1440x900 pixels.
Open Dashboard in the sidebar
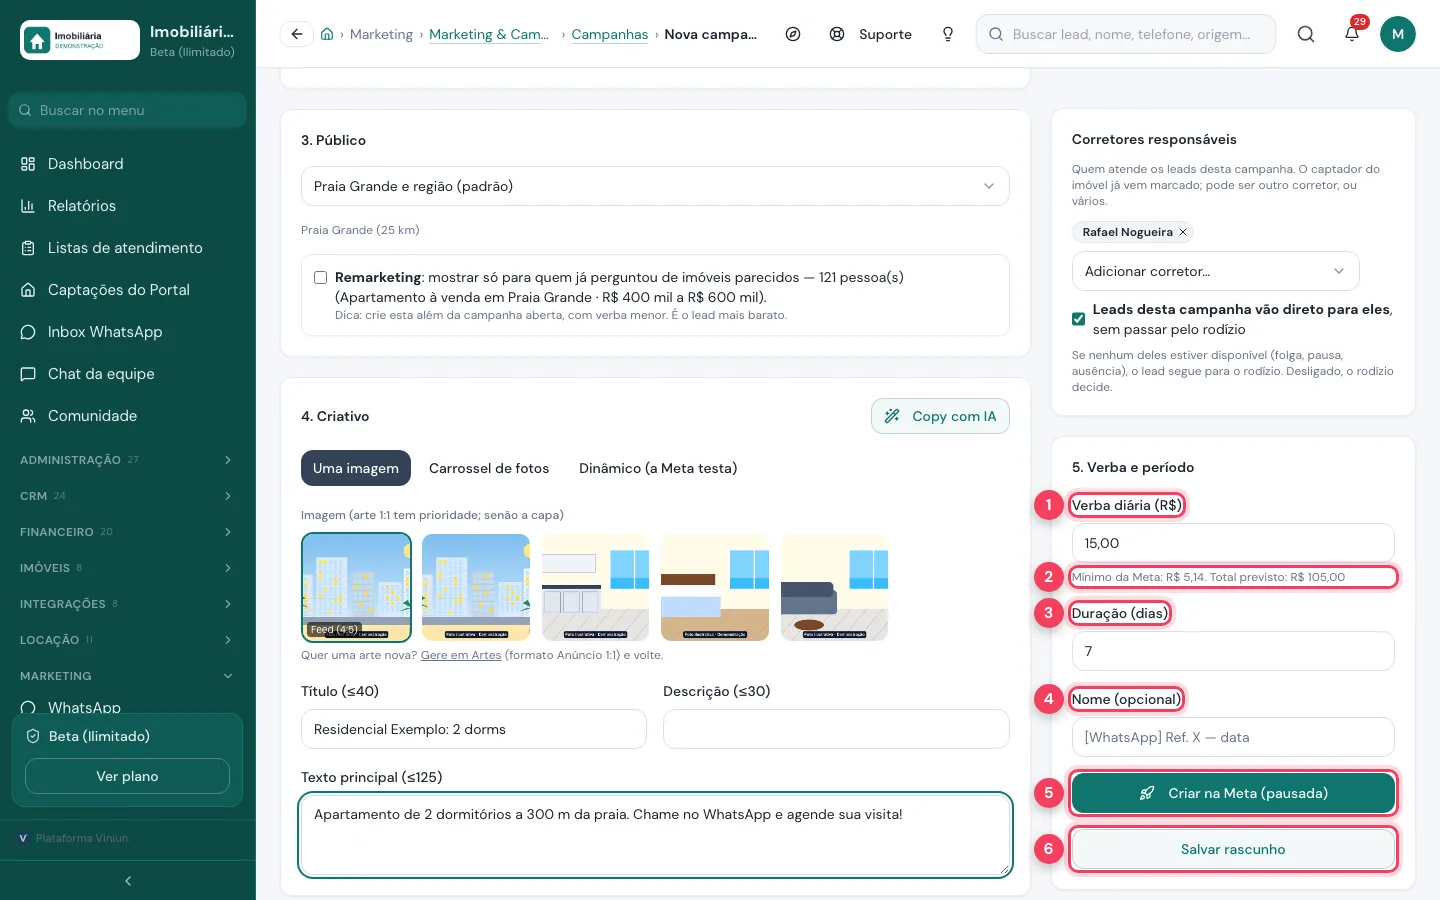pyautogui.click(x=128, y=164)
